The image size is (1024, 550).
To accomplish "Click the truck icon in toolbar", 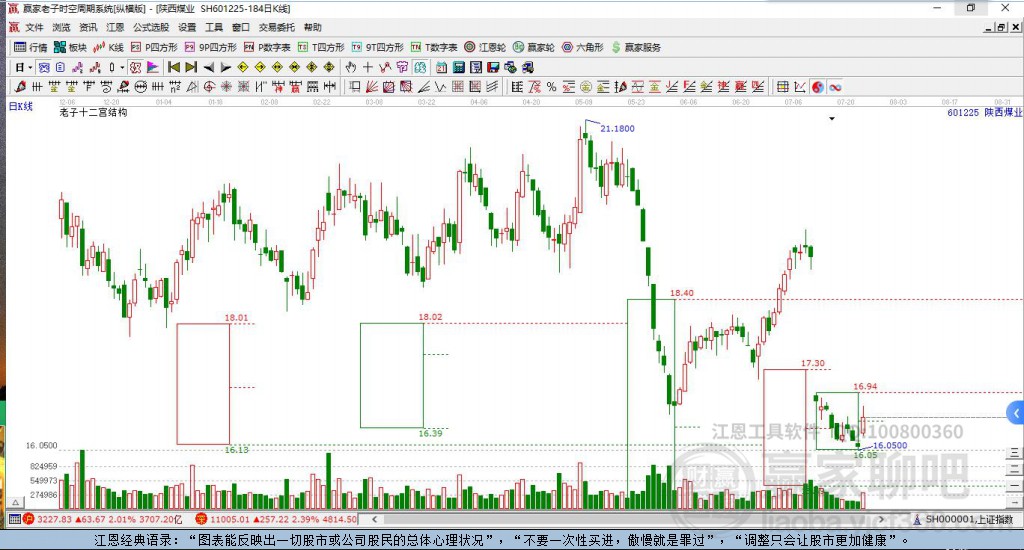I will (528, 67).
